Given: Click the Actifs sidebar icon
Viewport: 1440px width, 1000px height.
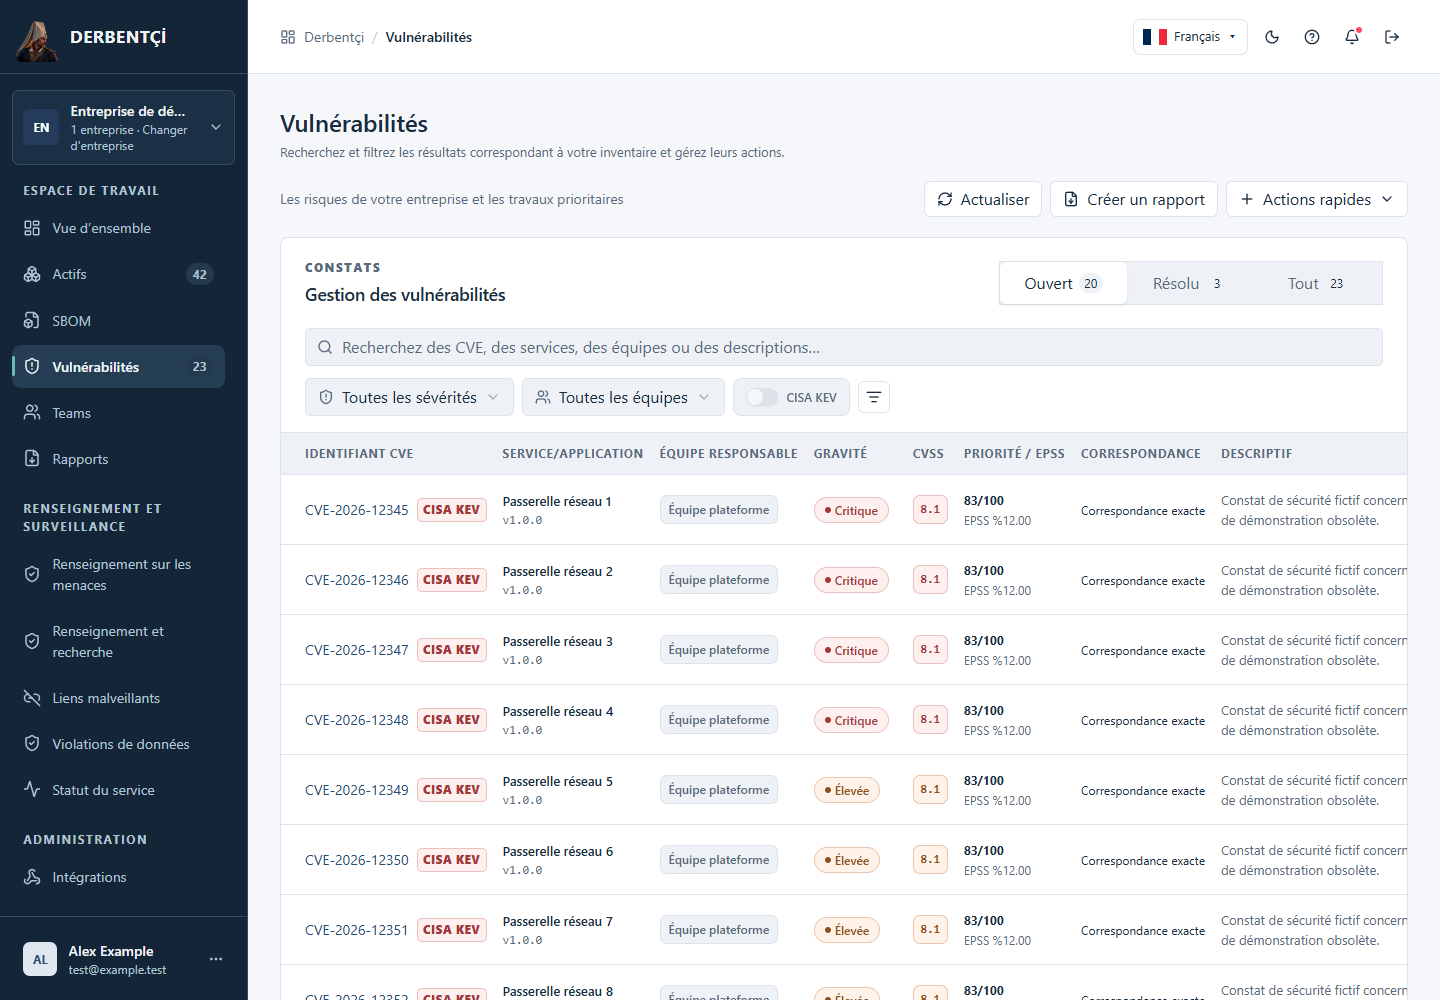Looking at the screenshot, I should (32, 274).
